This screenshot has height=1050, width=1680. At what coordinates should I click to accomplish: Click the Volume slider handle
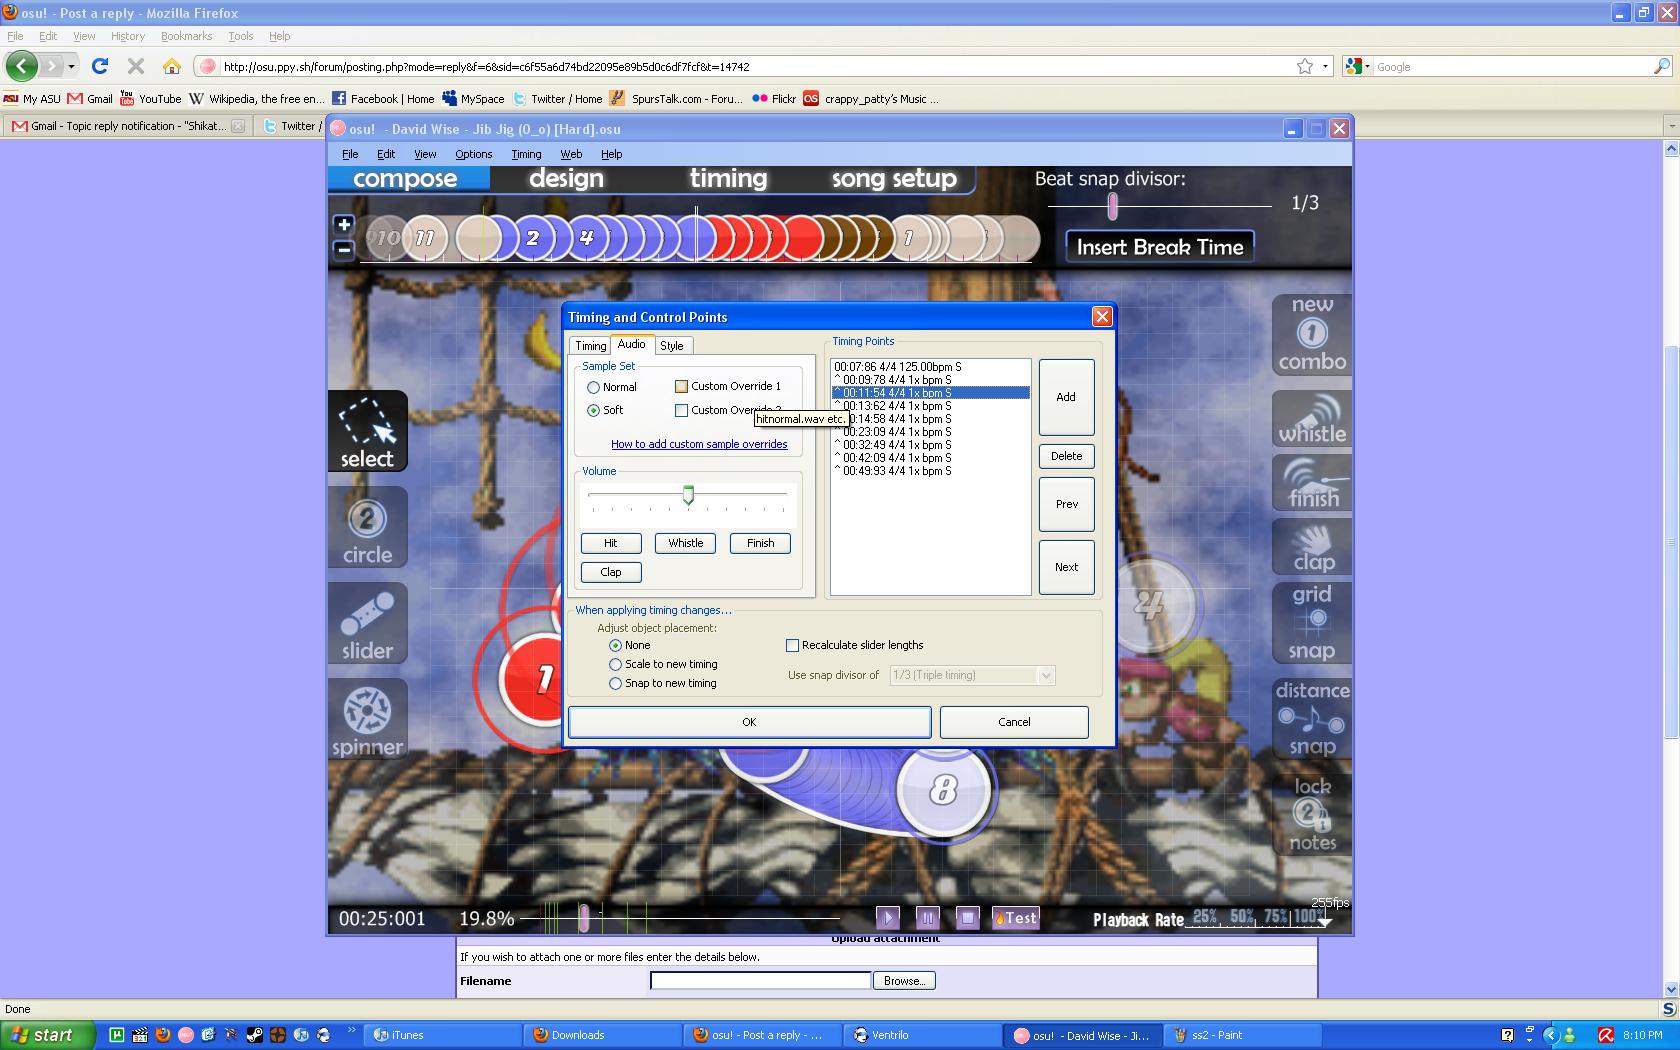click(688, 495)
